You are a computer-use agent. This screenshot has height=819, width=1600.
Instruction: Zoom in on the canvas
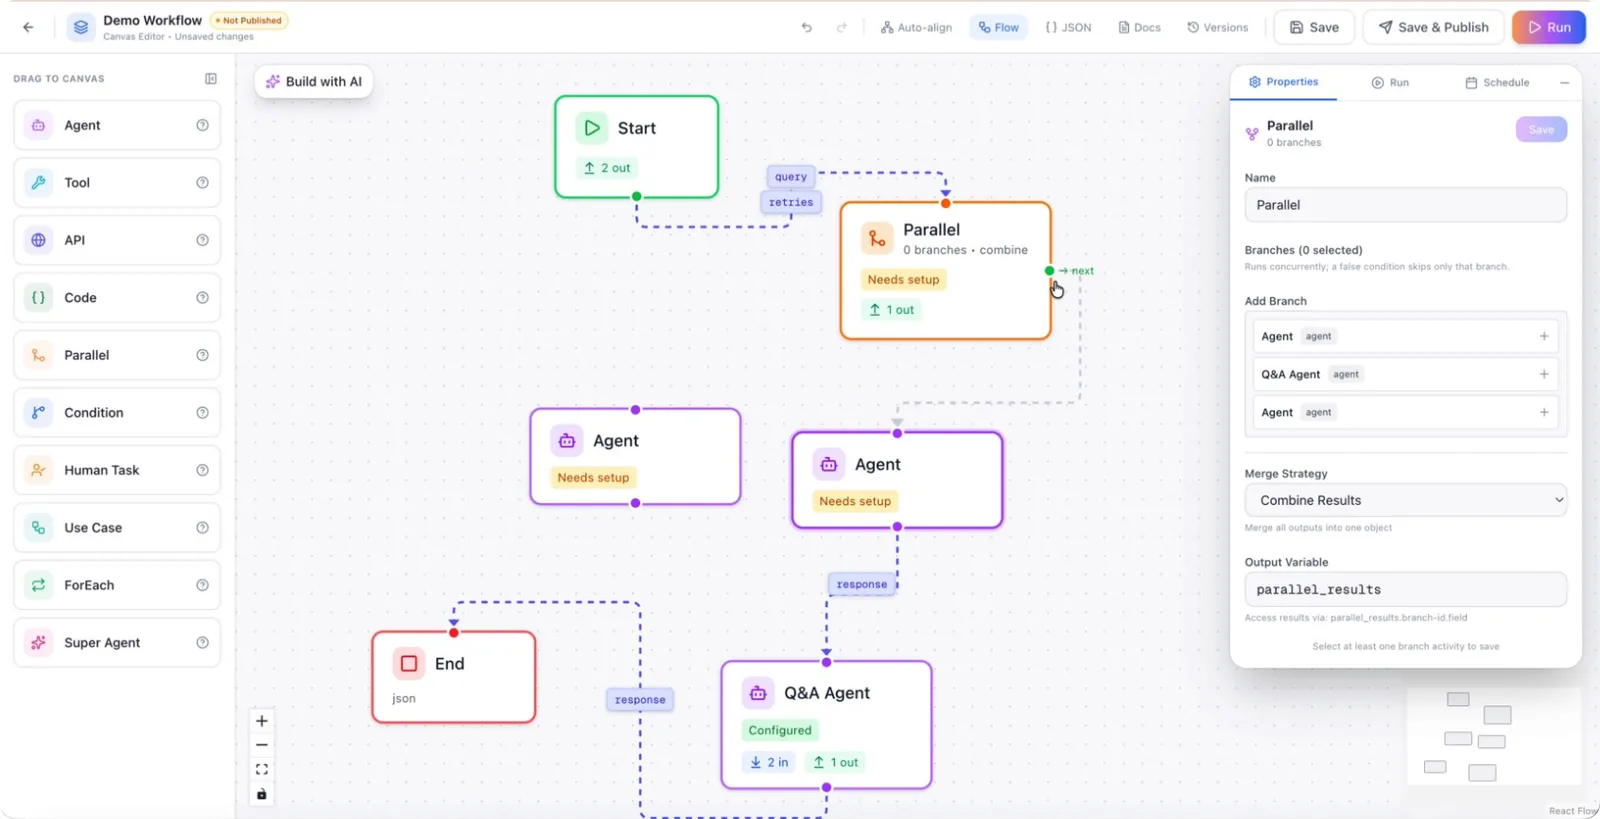(x=262, y=721)
